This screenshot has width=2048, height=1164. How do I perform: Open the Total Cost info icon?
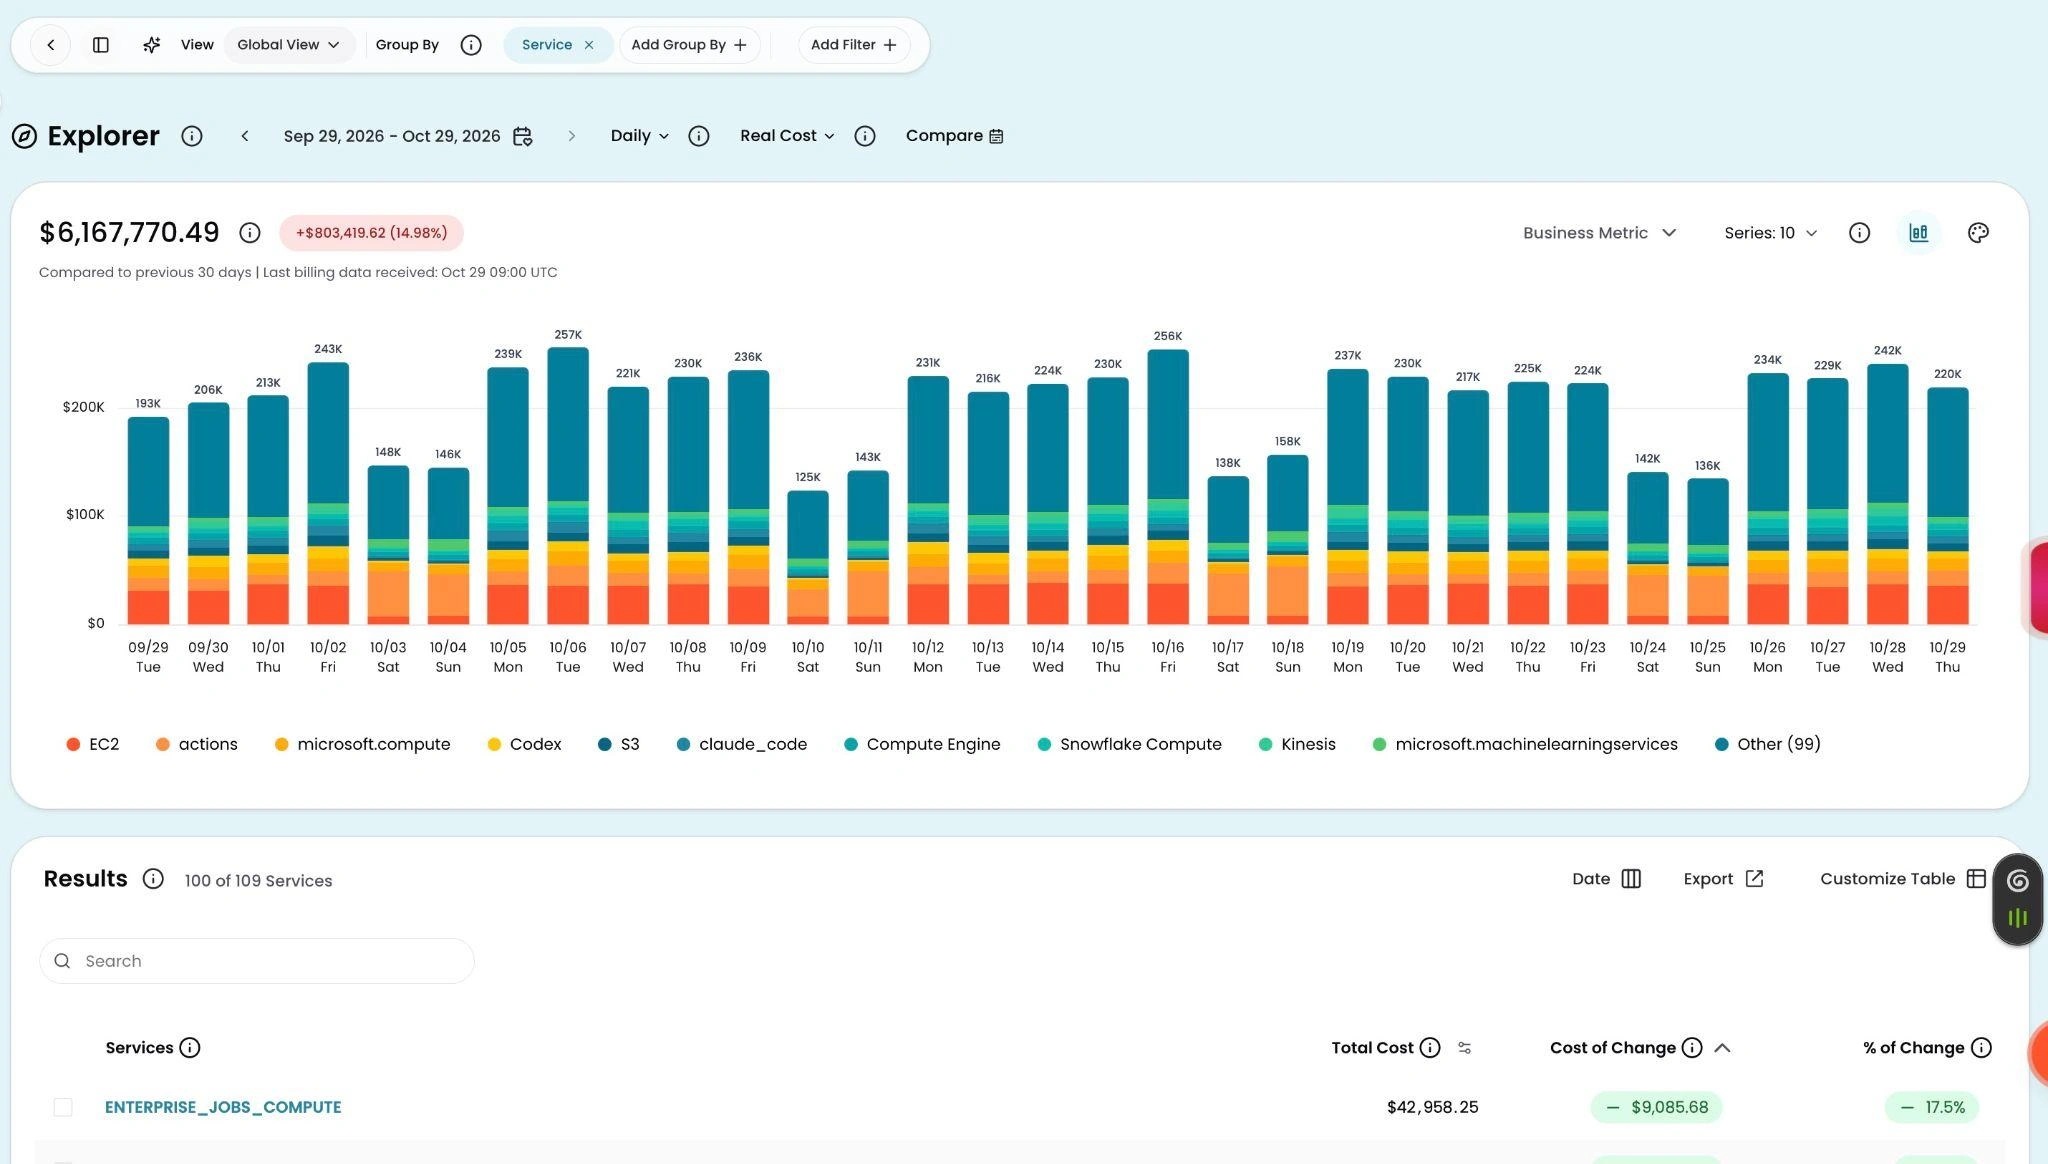pos(1430,1048)
